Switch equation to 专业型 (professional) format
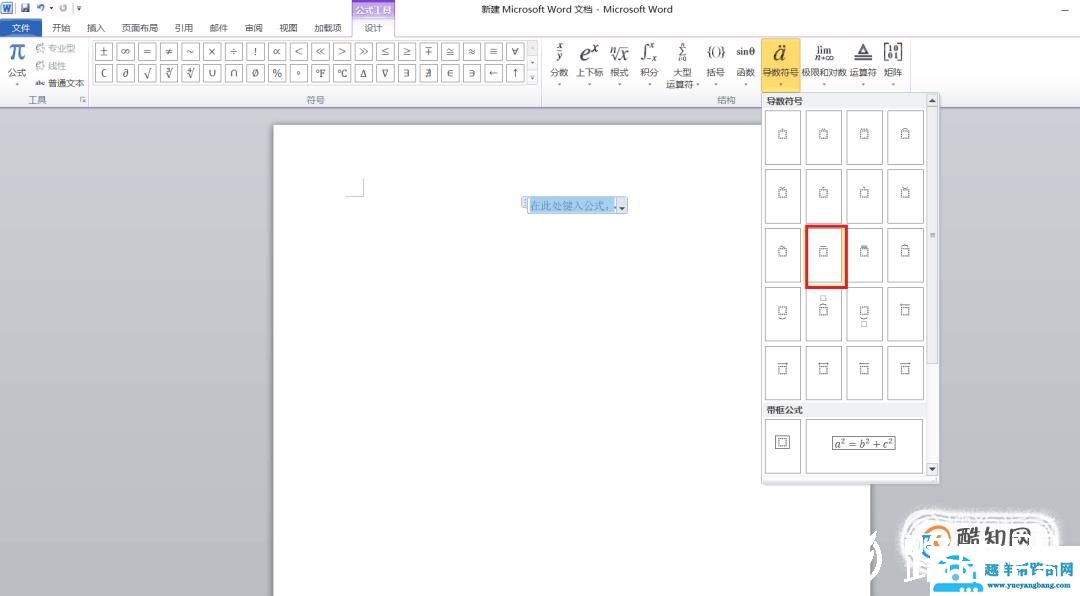This screenshot has width=1080, height=596. 56,48
